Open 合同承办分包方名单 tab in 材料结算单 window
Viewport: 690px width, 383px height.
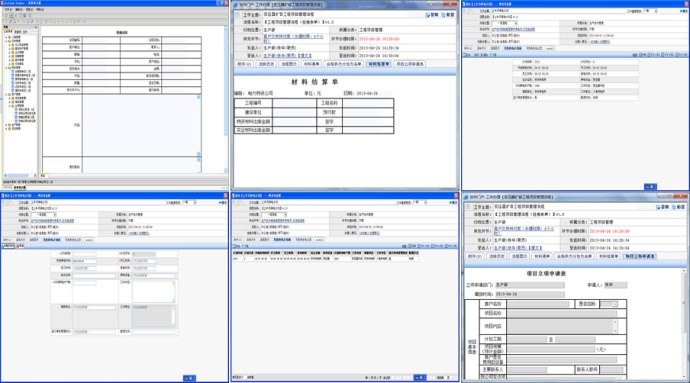[344, 64]
